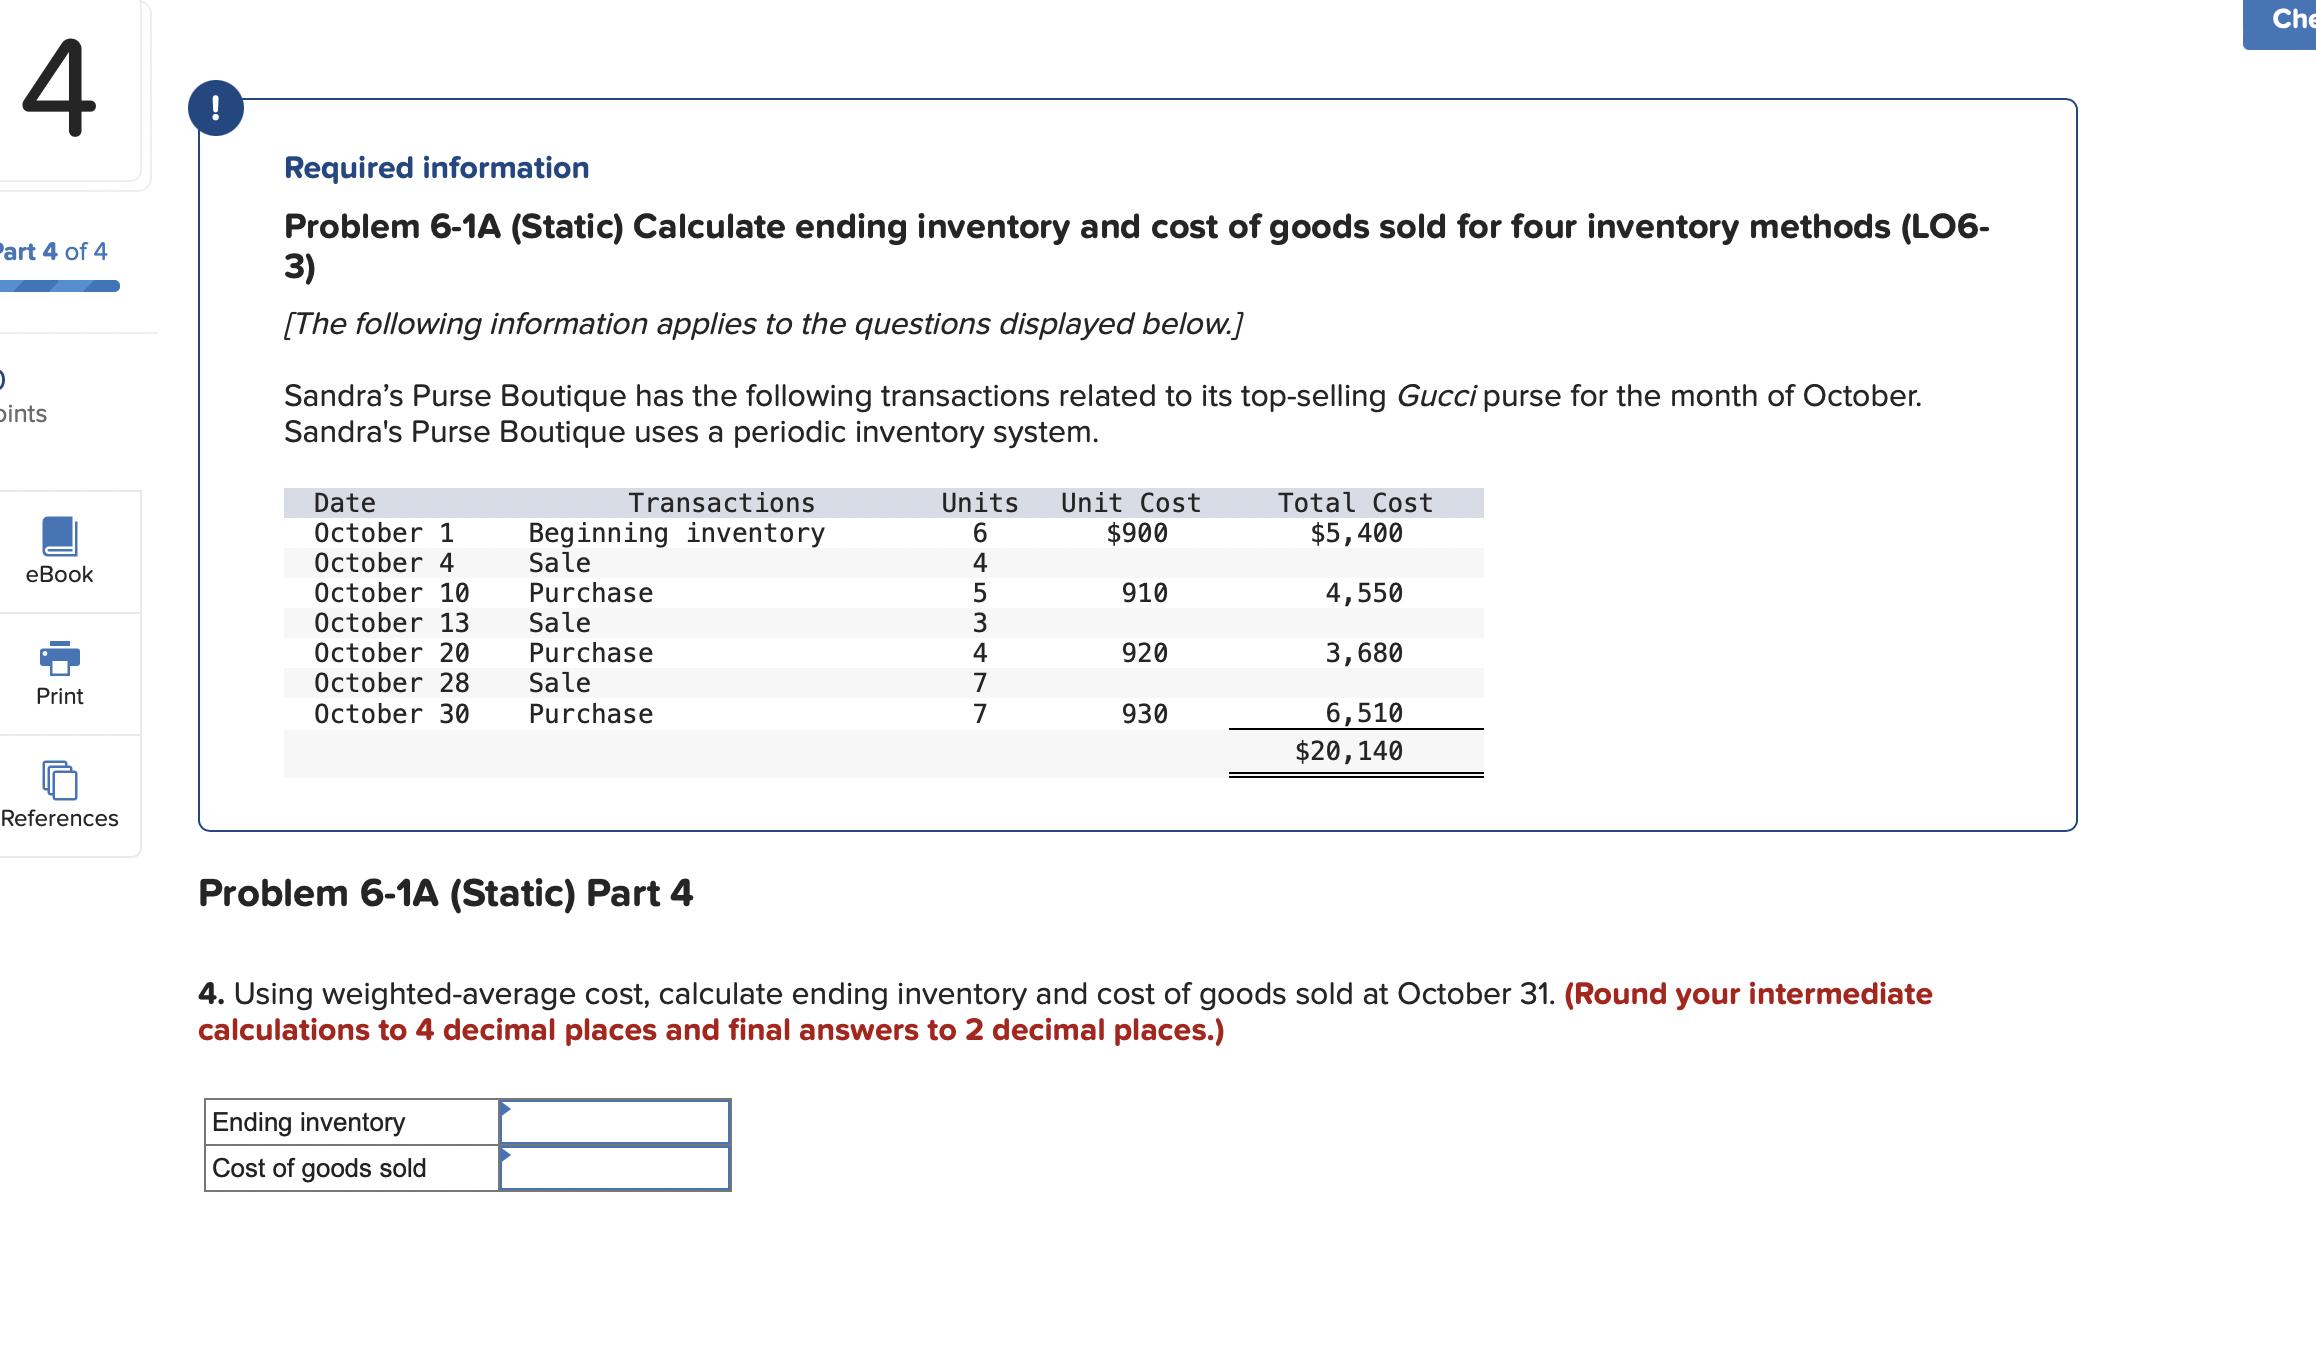Screen dimensions: 2316x1346
Task: Click the Part 4 progress bar
Action: pyautogui.click(x=60, y=287)
